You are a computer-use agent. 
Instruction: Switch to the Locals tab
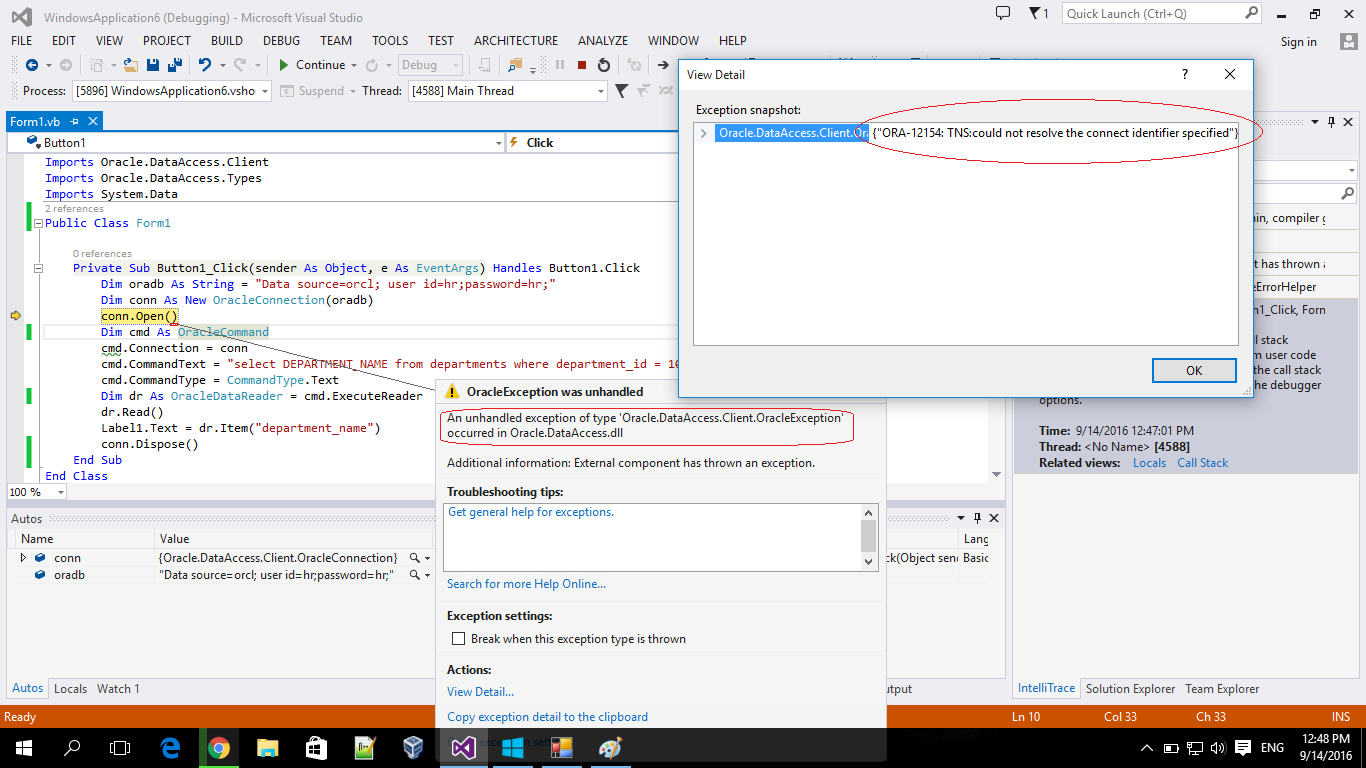click(70, 689)
